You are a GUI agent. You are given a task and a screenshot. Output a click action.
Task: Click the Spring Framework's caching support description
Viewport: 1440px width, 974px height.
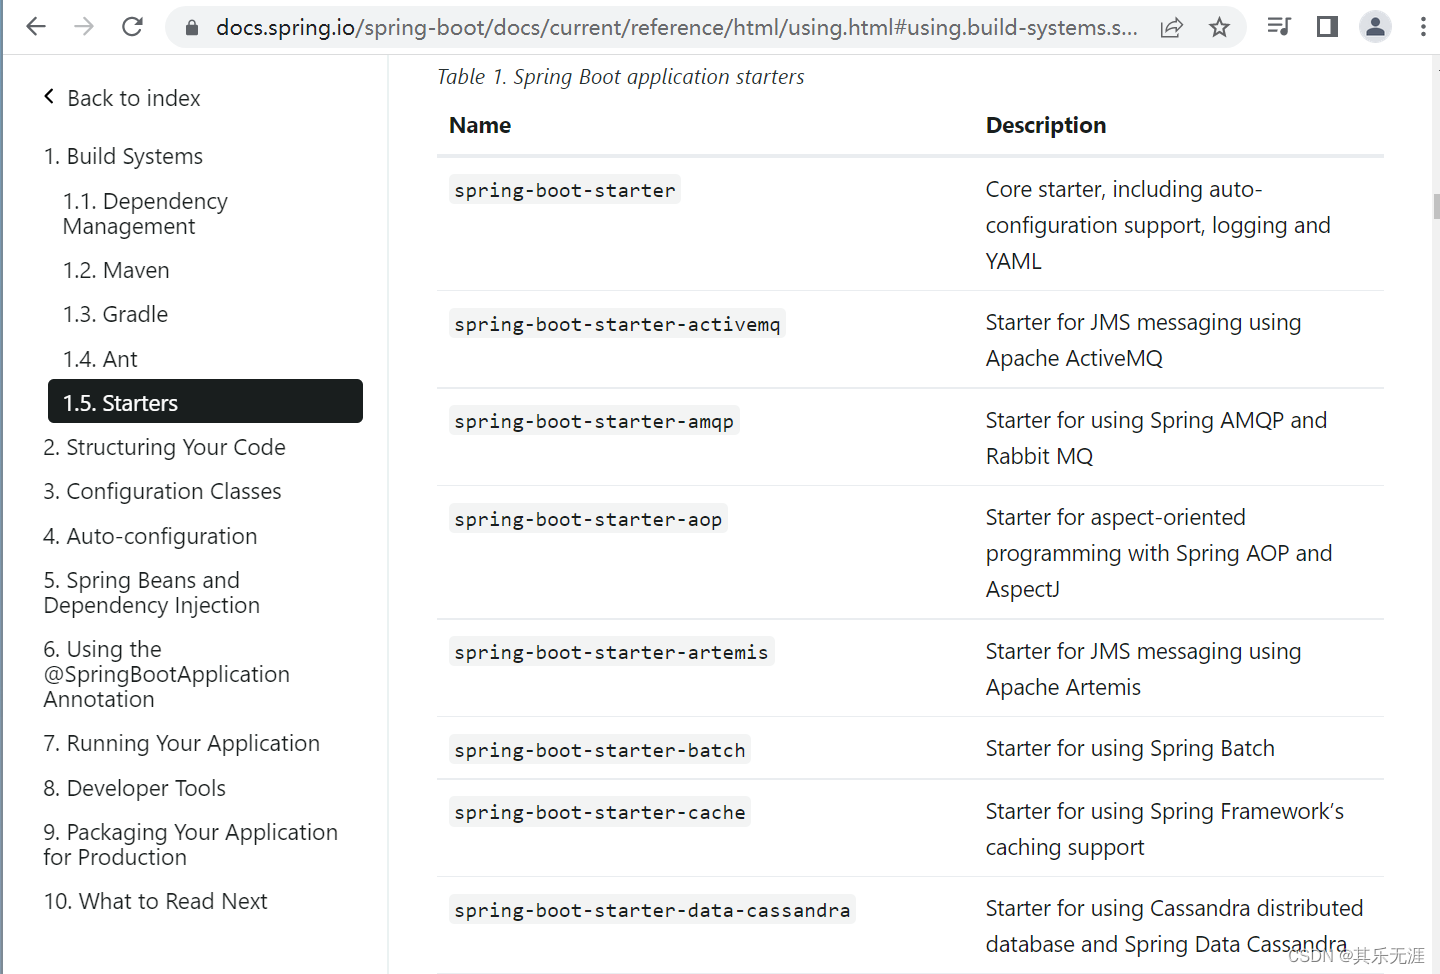tap(1165, 829)
